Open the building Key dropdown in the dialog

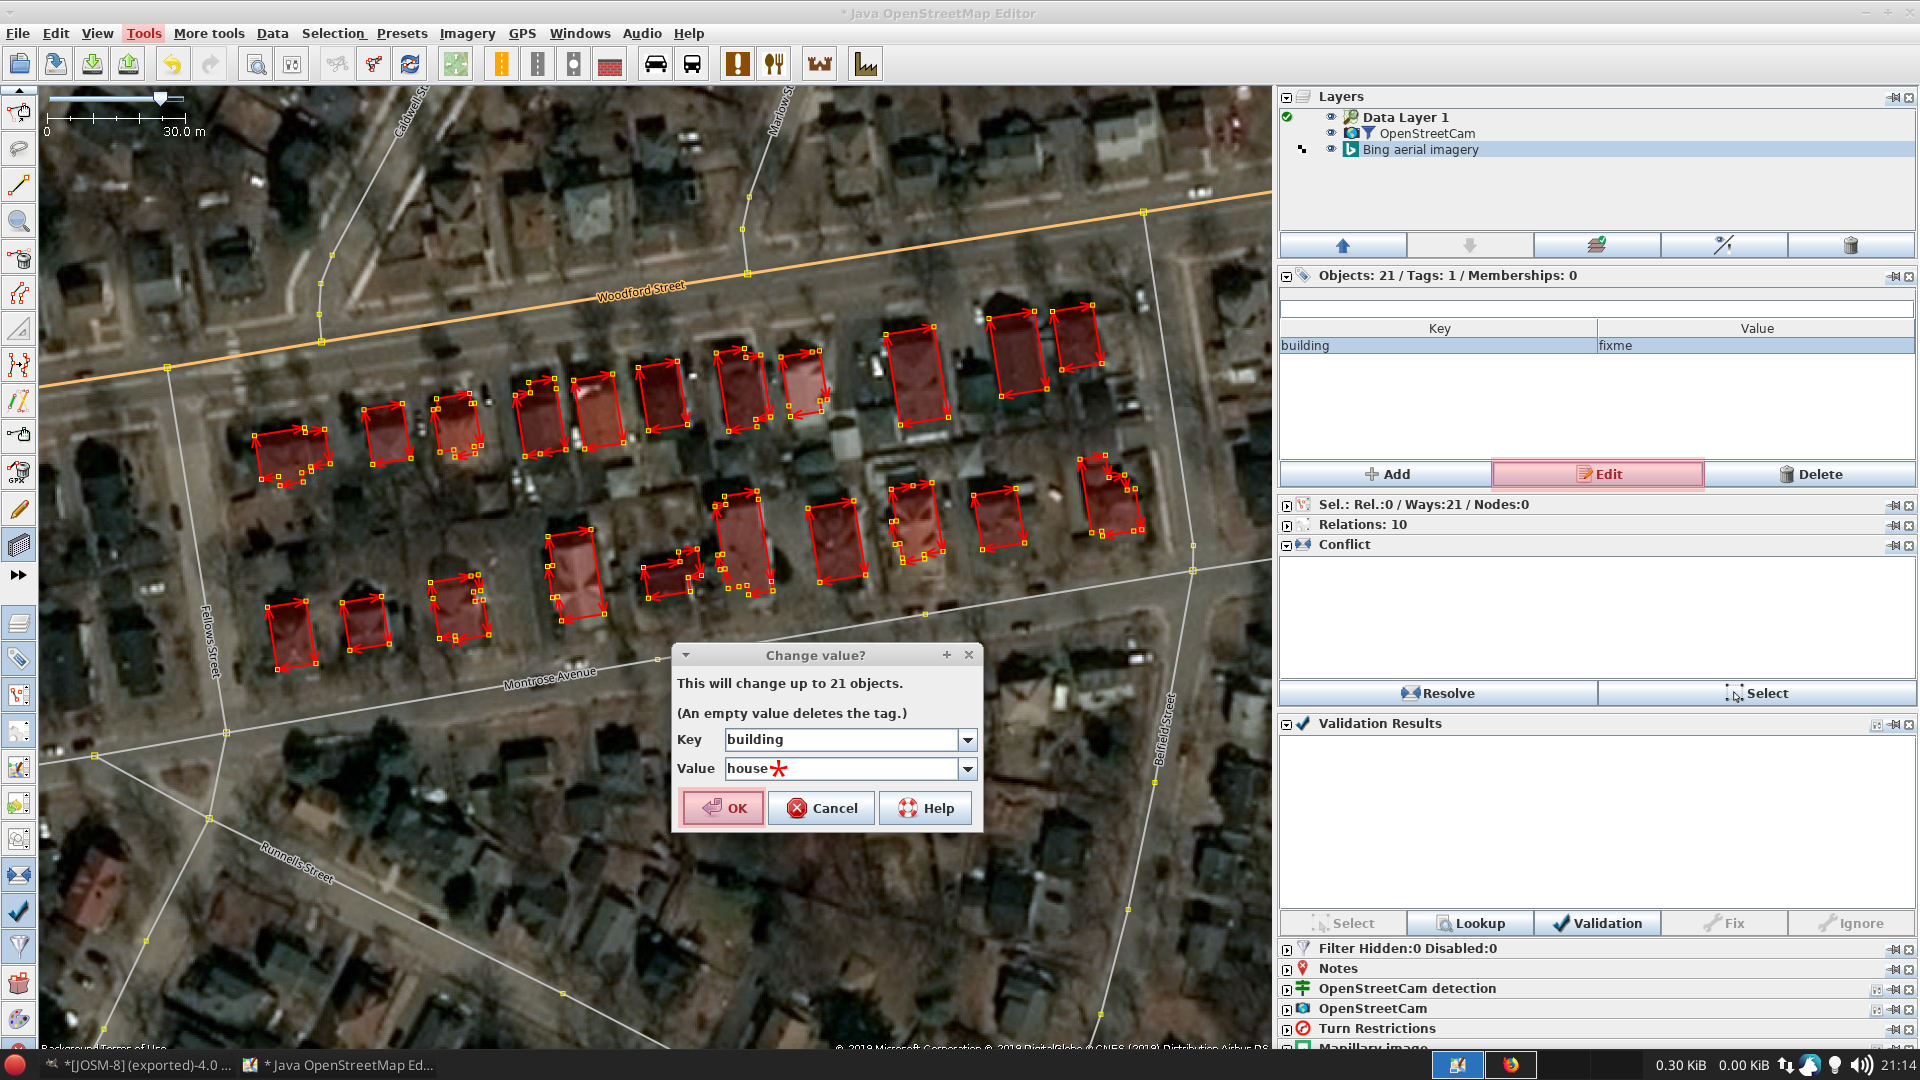(967, 740)
